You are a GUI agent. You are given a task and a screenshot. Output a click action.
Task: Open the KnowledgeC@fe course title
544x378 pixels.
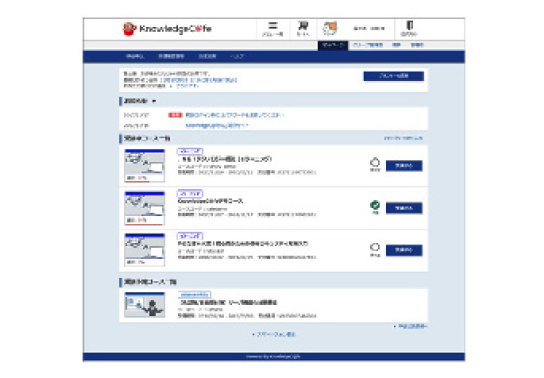(210, 201)
